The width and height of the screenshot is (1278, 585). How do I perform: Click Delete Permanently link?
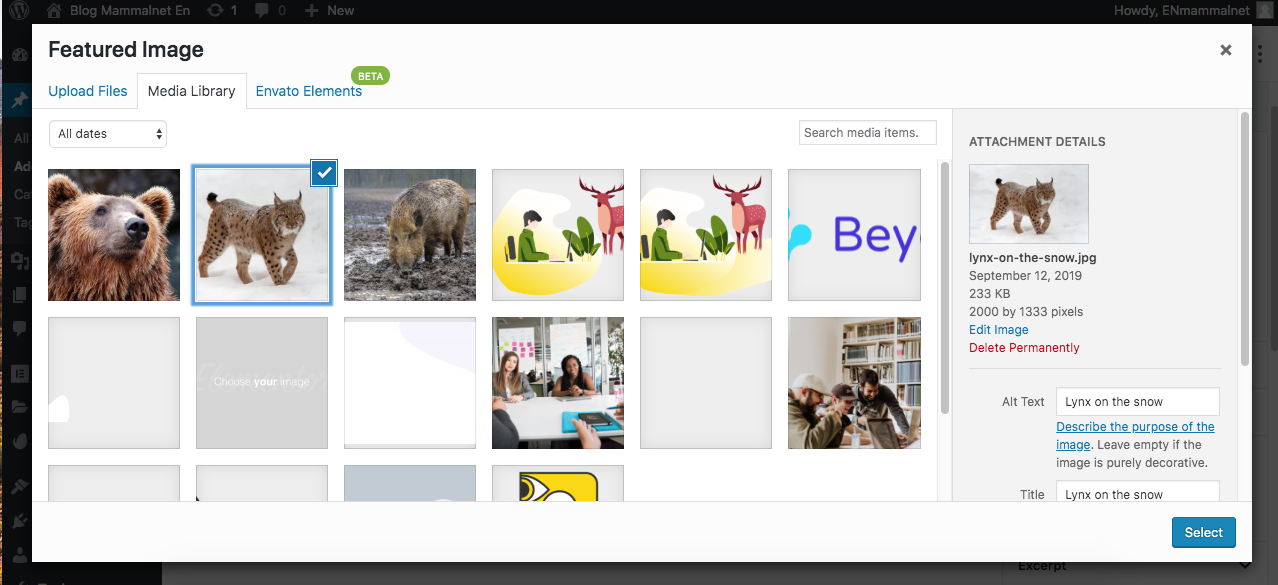pos(1024,348)
